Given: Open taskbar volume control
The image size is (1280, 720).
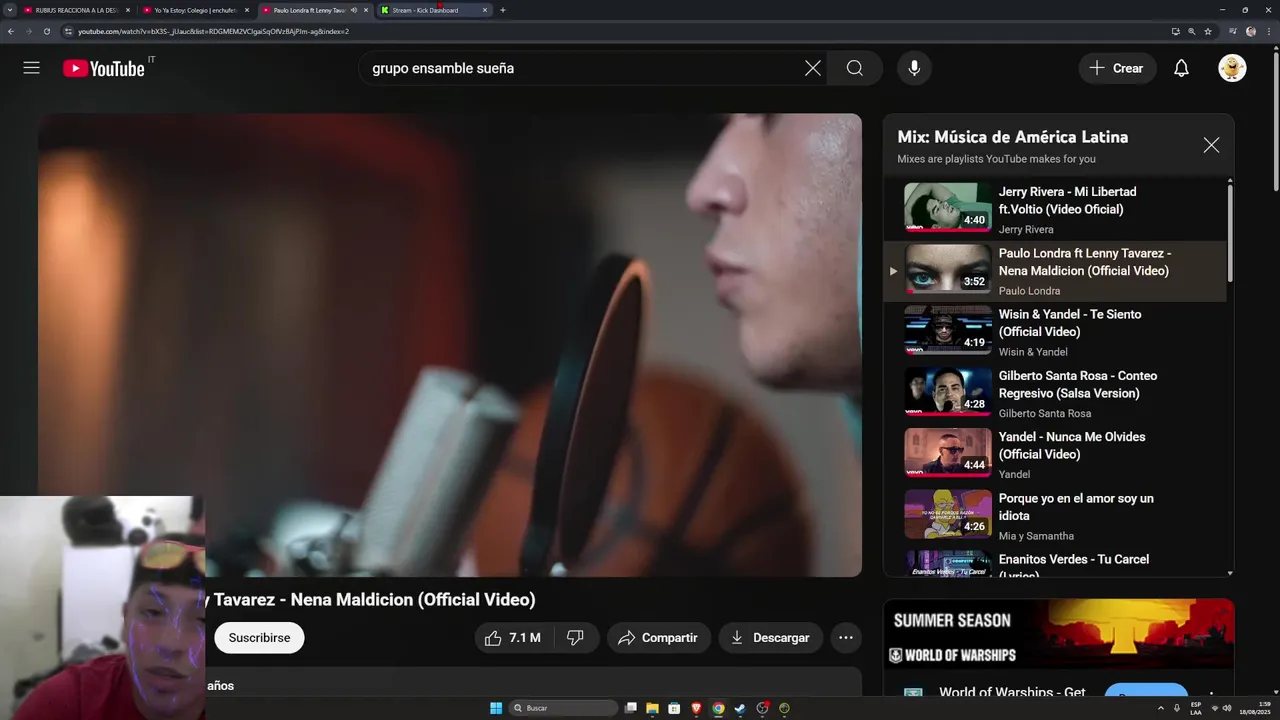Looking at the screenshot, I should 1227,708.
